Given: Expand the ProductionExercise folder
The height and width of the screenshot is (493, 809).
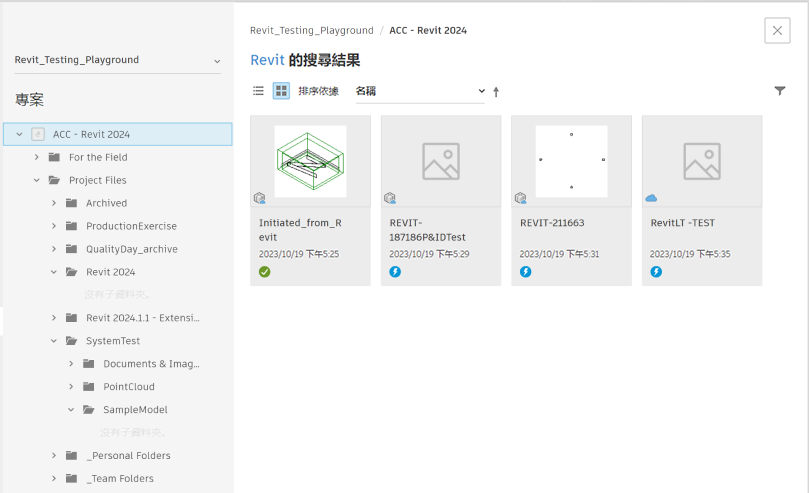Looking at the screenshot, I should [54, 226].
